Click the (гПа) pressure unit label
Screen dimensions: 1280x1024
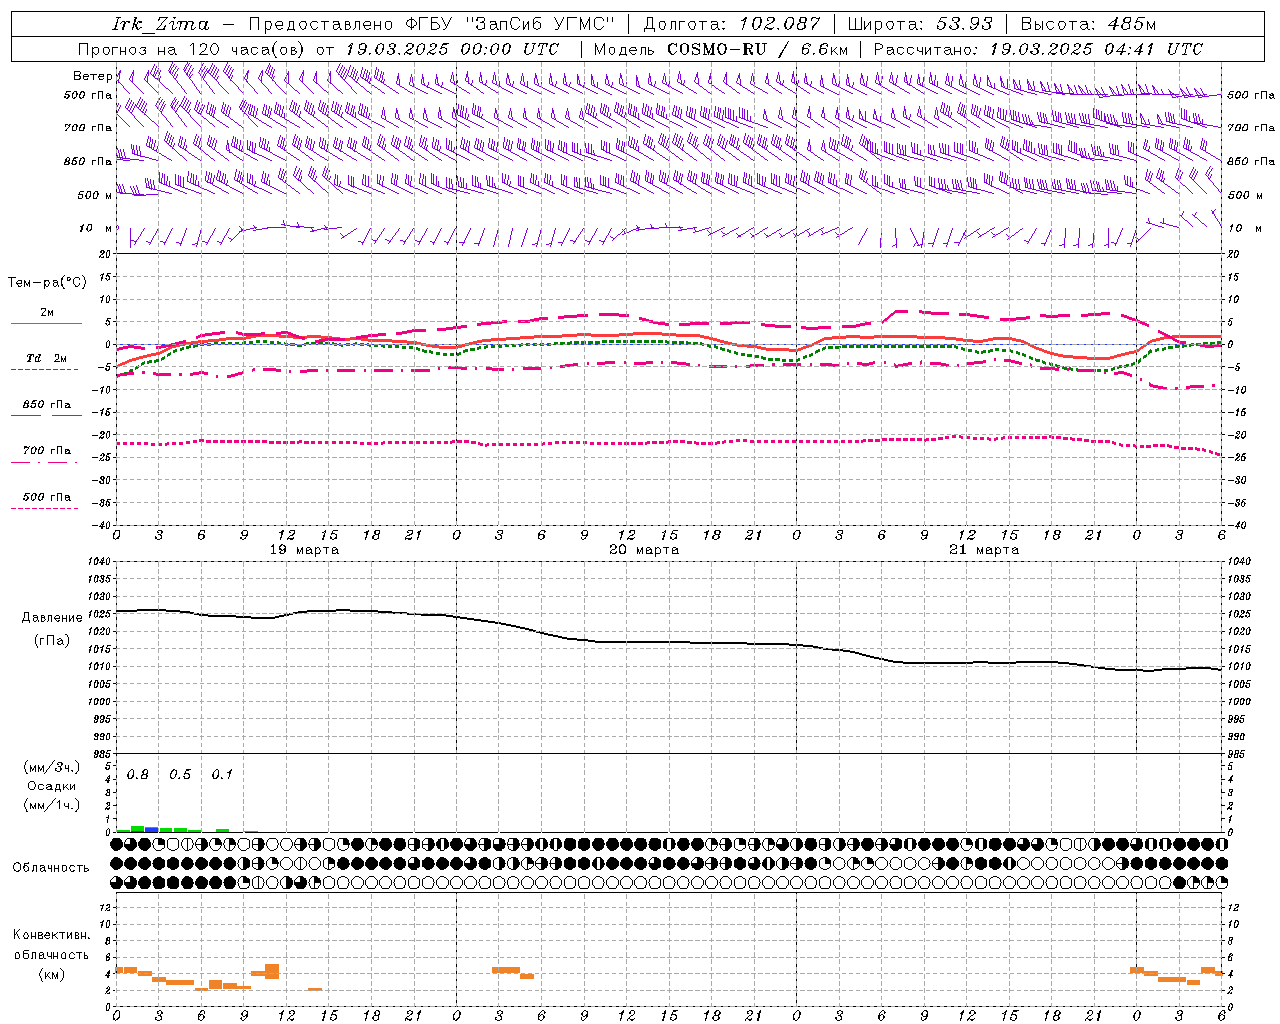pos(52,641)
